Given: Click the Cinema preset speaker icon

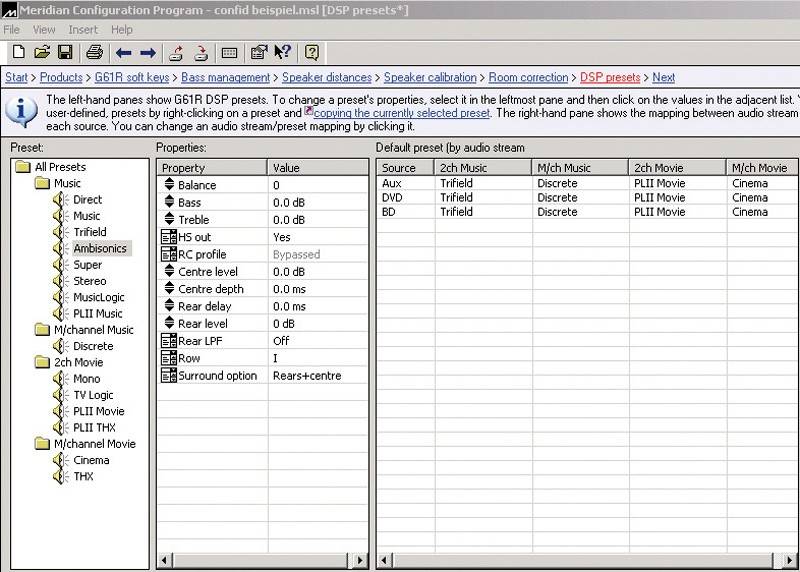Looking at the screenshot, I should click(61, 460).
